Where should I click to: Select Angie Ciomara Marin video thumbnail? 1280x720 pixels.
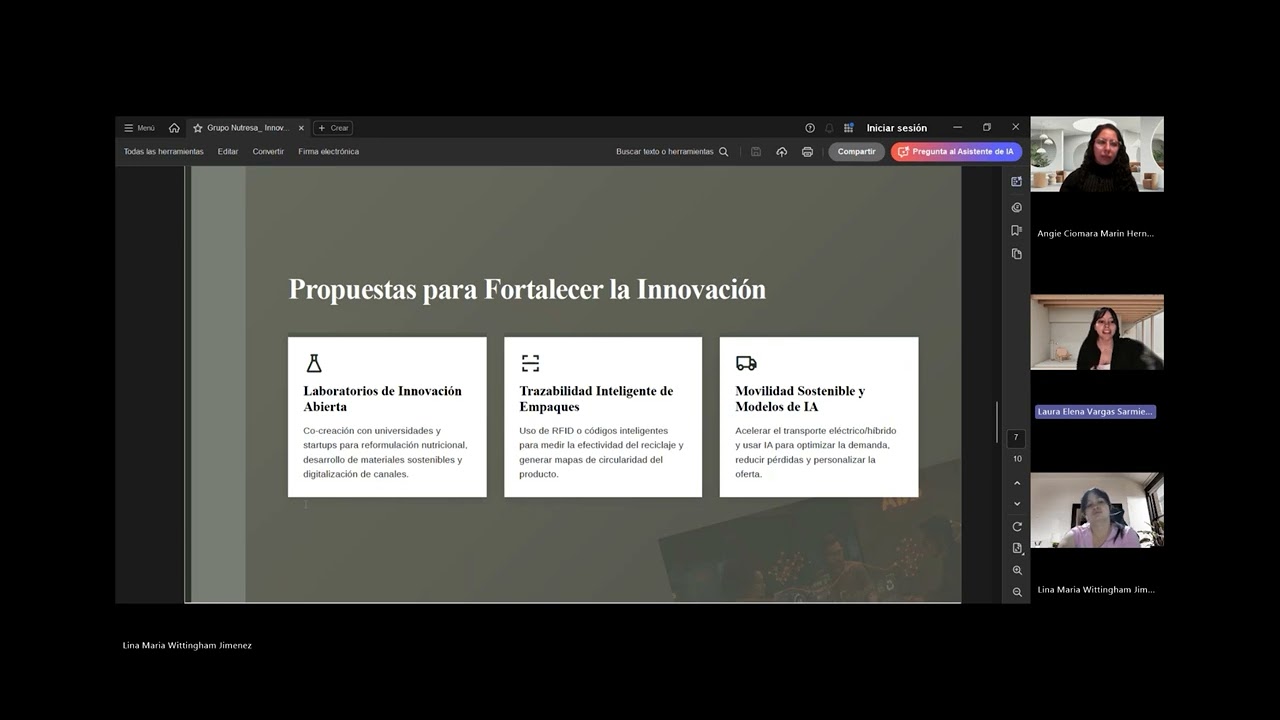(x=1097, y=154)
